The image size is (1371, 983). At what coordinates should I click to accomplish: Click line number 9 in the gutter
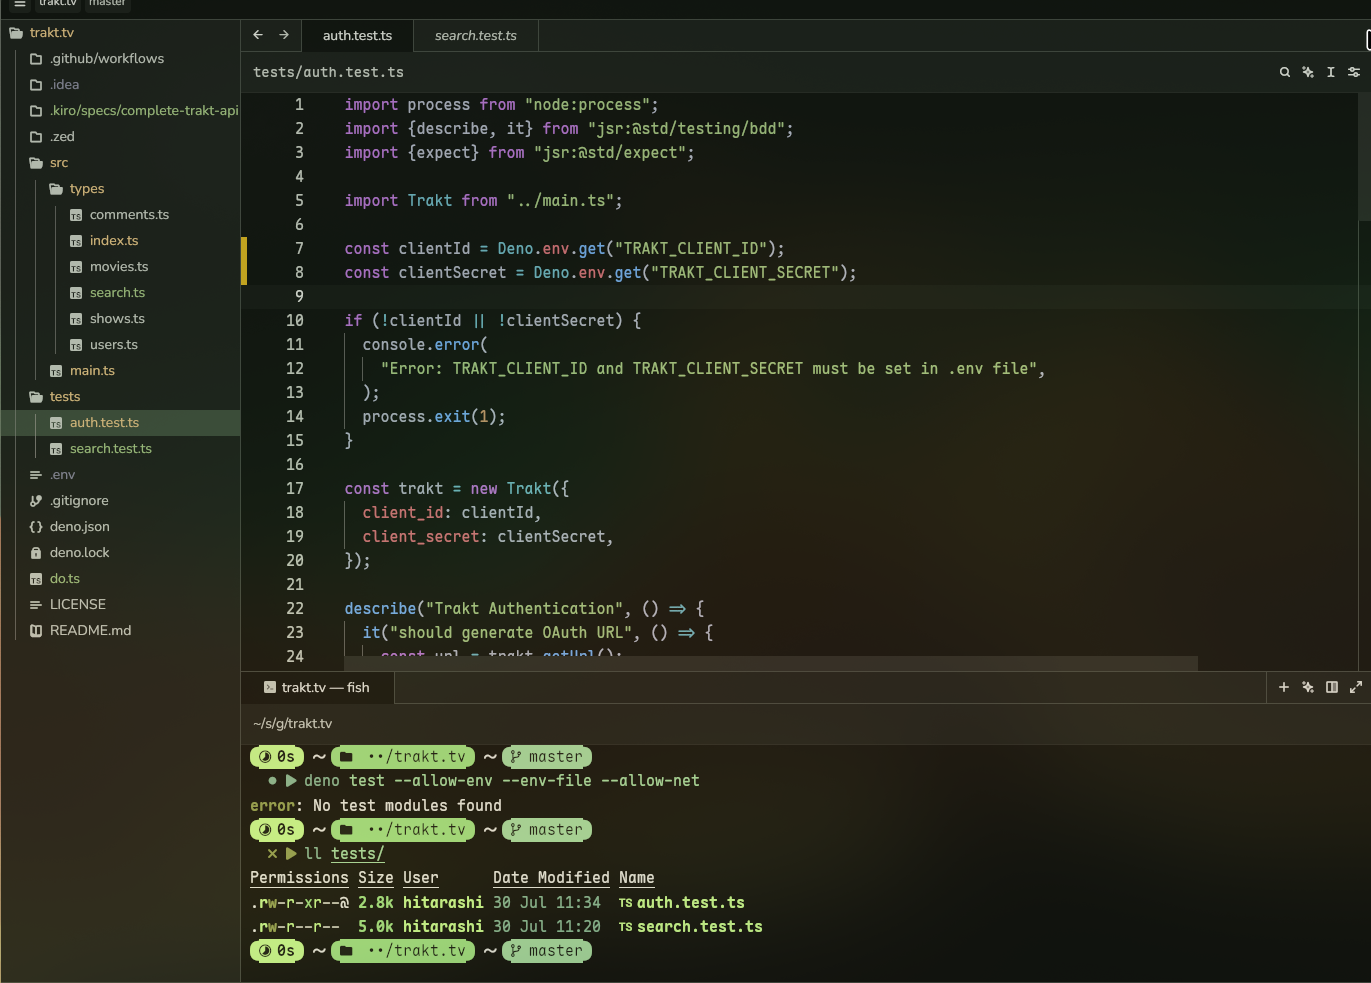299,296
